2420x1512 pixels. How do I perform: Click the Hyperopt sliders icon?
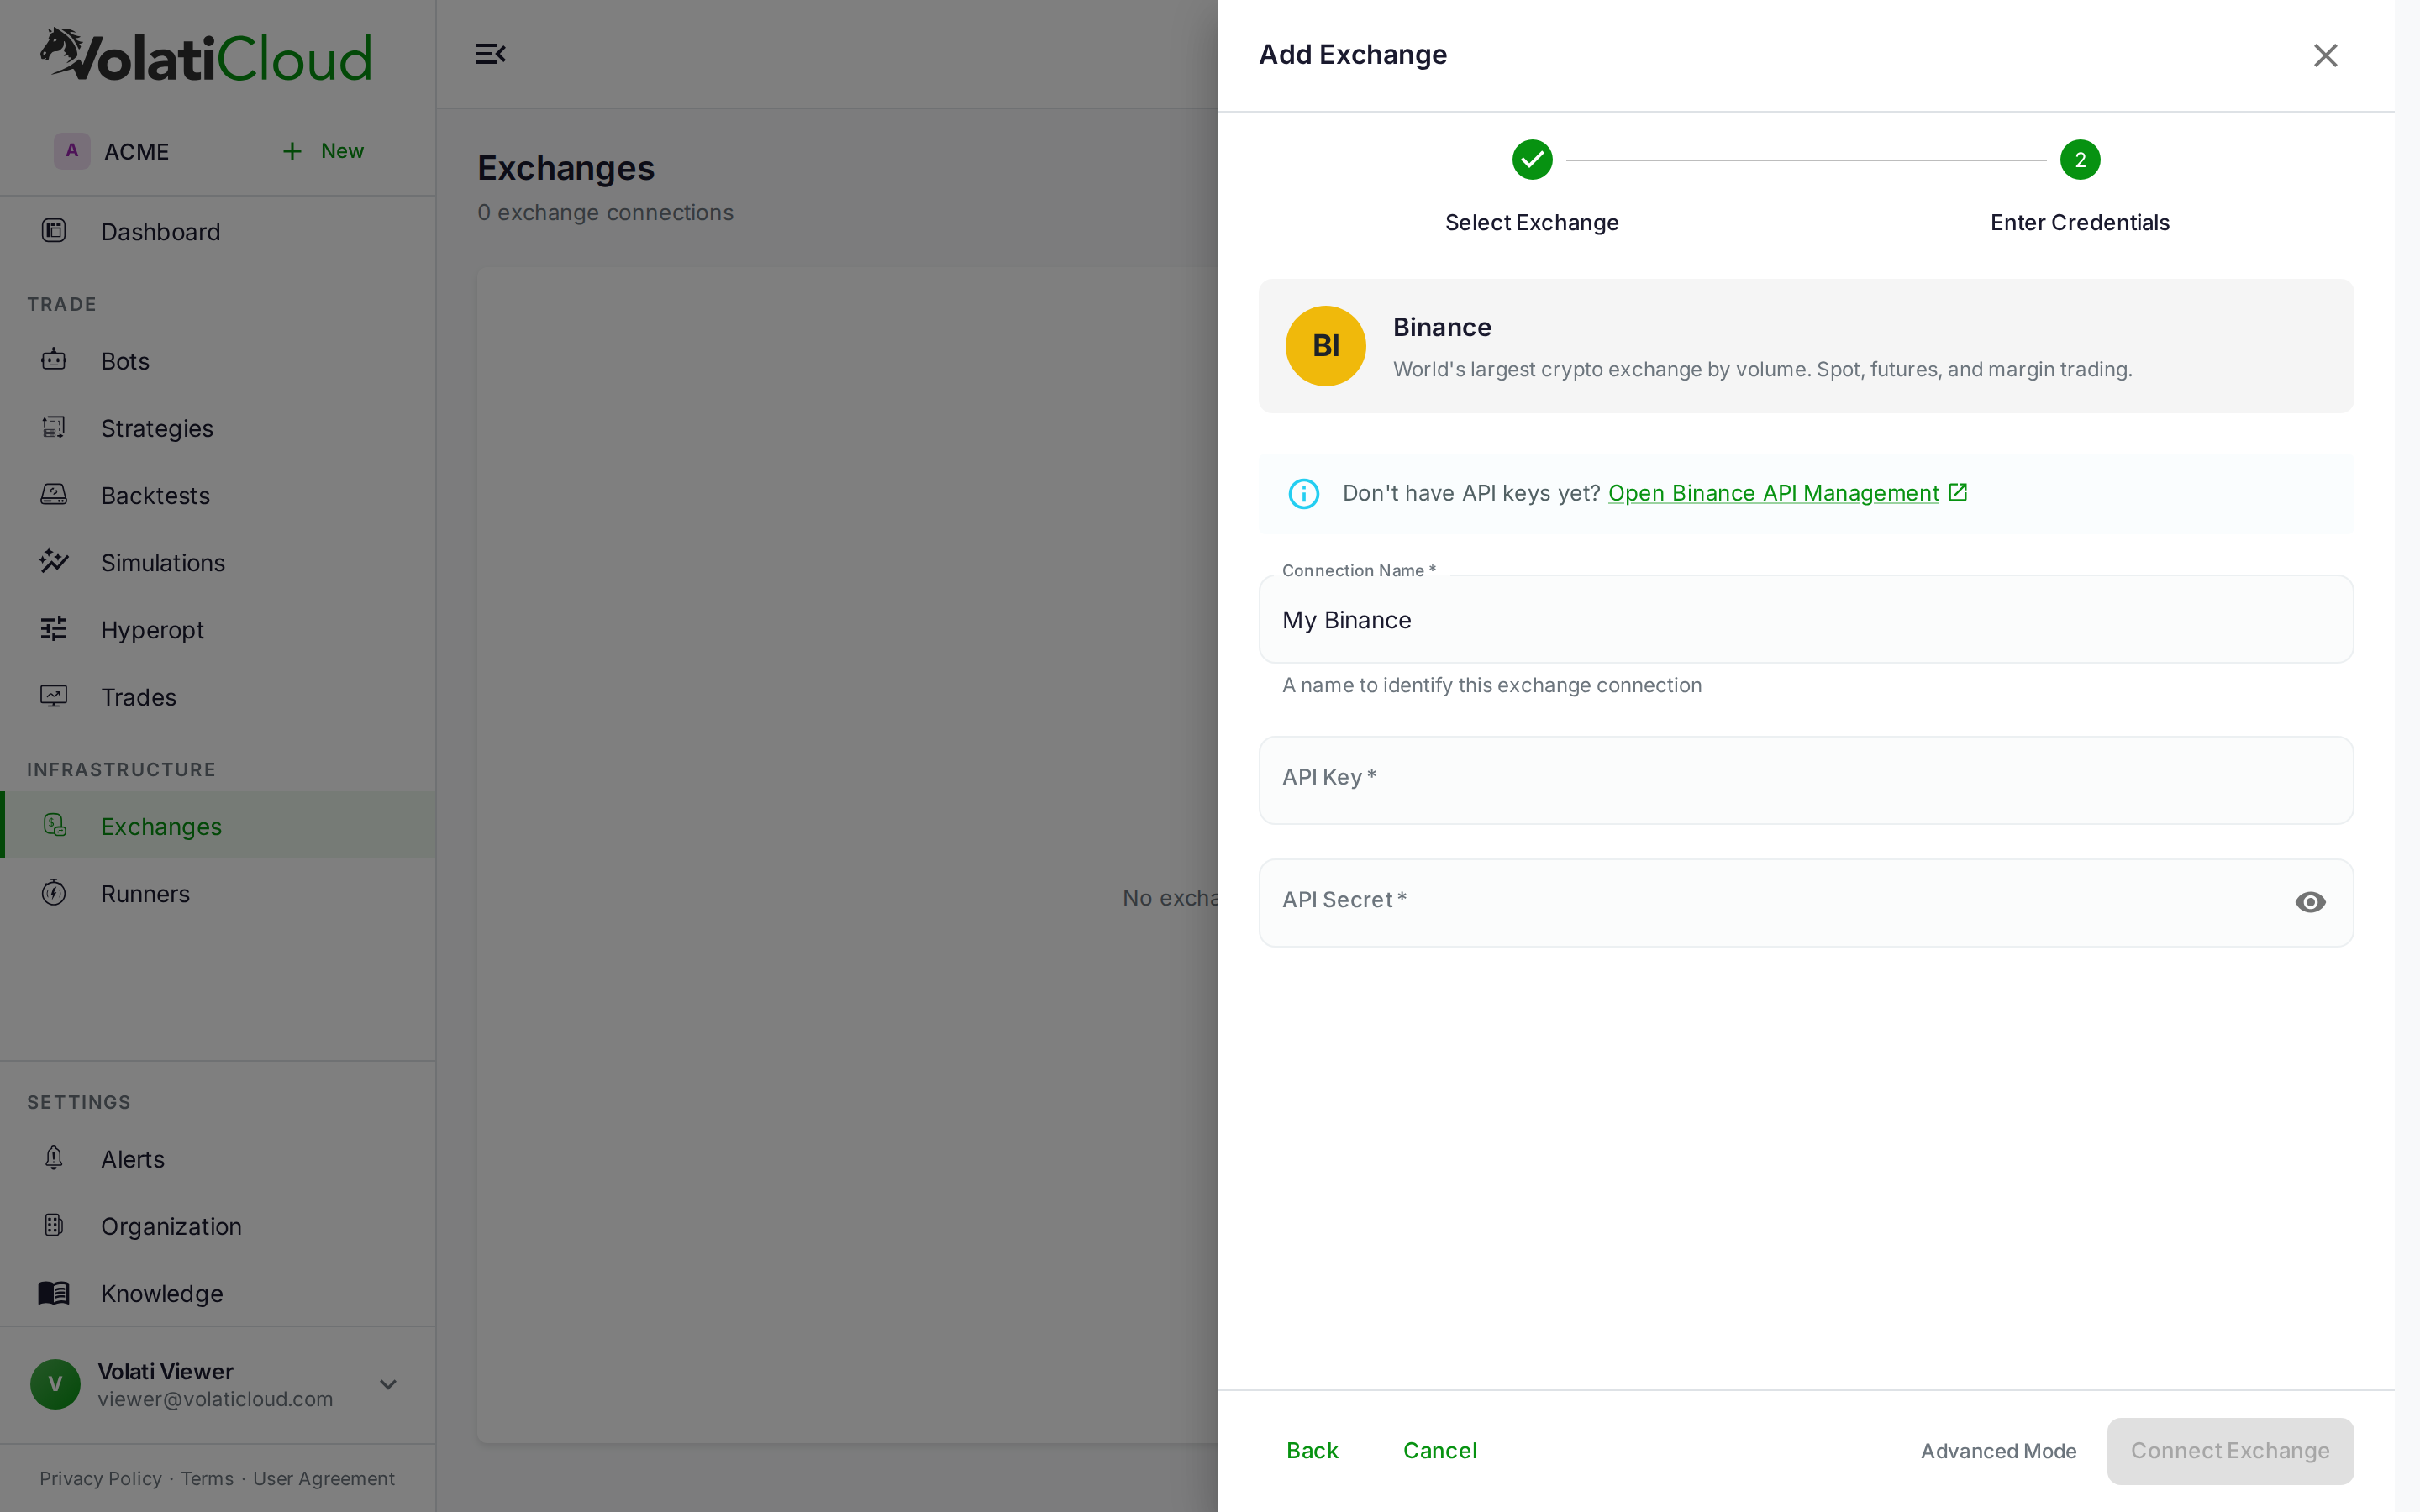(x=54, y=629)
